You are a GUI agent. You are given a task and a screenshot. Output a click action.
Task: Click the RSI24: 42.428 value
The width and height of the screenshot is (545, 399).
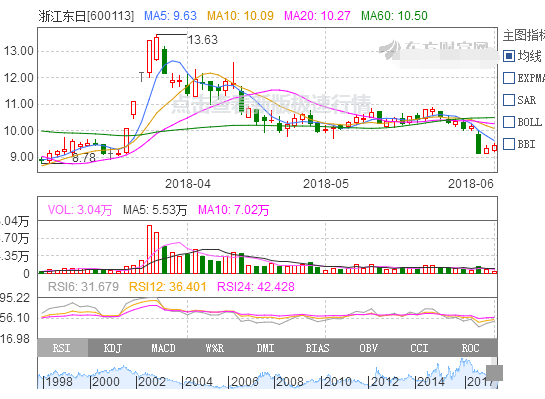pyautogui.click(x=256, y=287)
